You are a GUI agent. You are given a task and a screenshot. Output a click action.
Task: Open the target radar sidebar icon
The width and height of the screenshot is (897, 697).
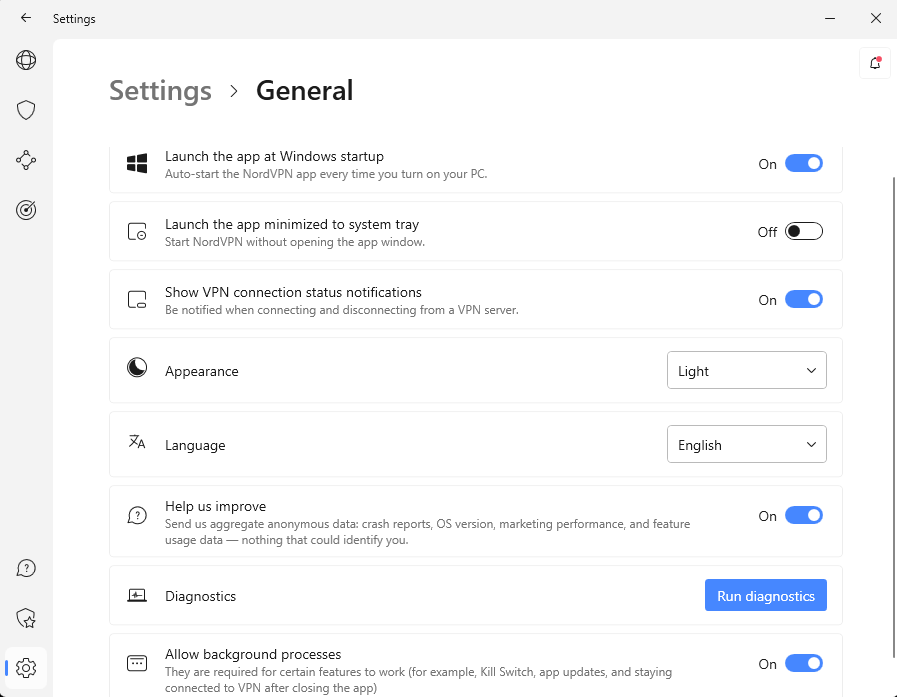coord(26,210)
